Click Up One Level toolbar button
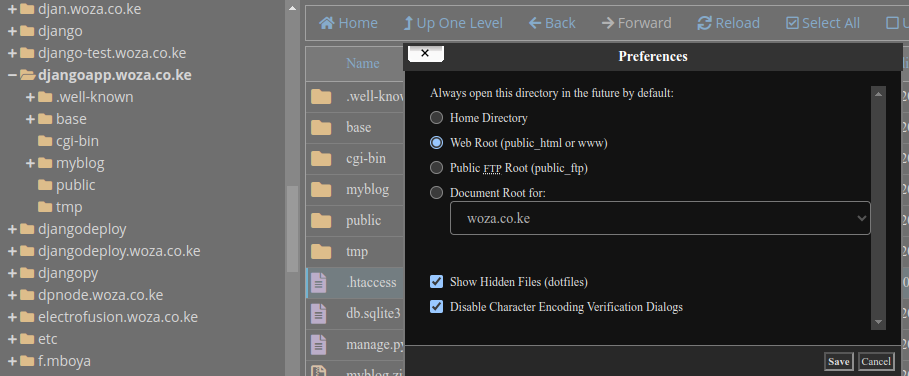The width and height of the screenshot is (909, 376). pyautogui.click(x=453, y=23)
